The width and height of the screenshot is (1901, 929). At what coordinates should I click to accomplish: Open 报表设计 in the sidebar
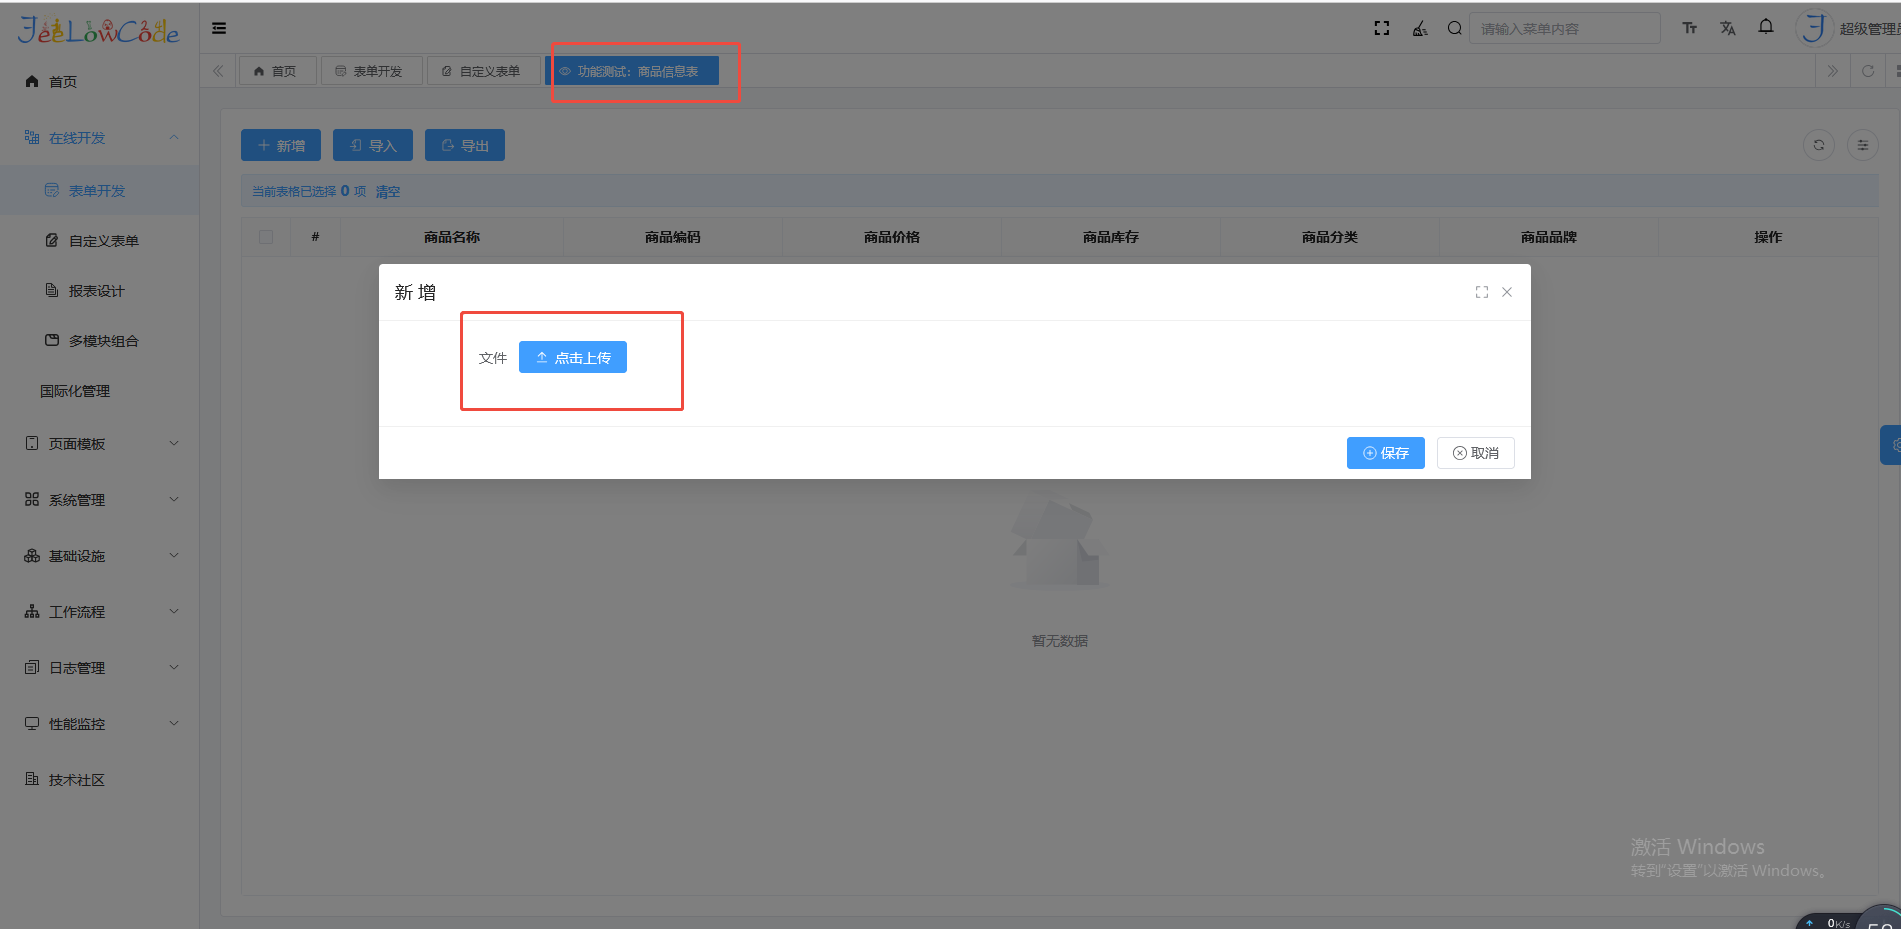96,291
